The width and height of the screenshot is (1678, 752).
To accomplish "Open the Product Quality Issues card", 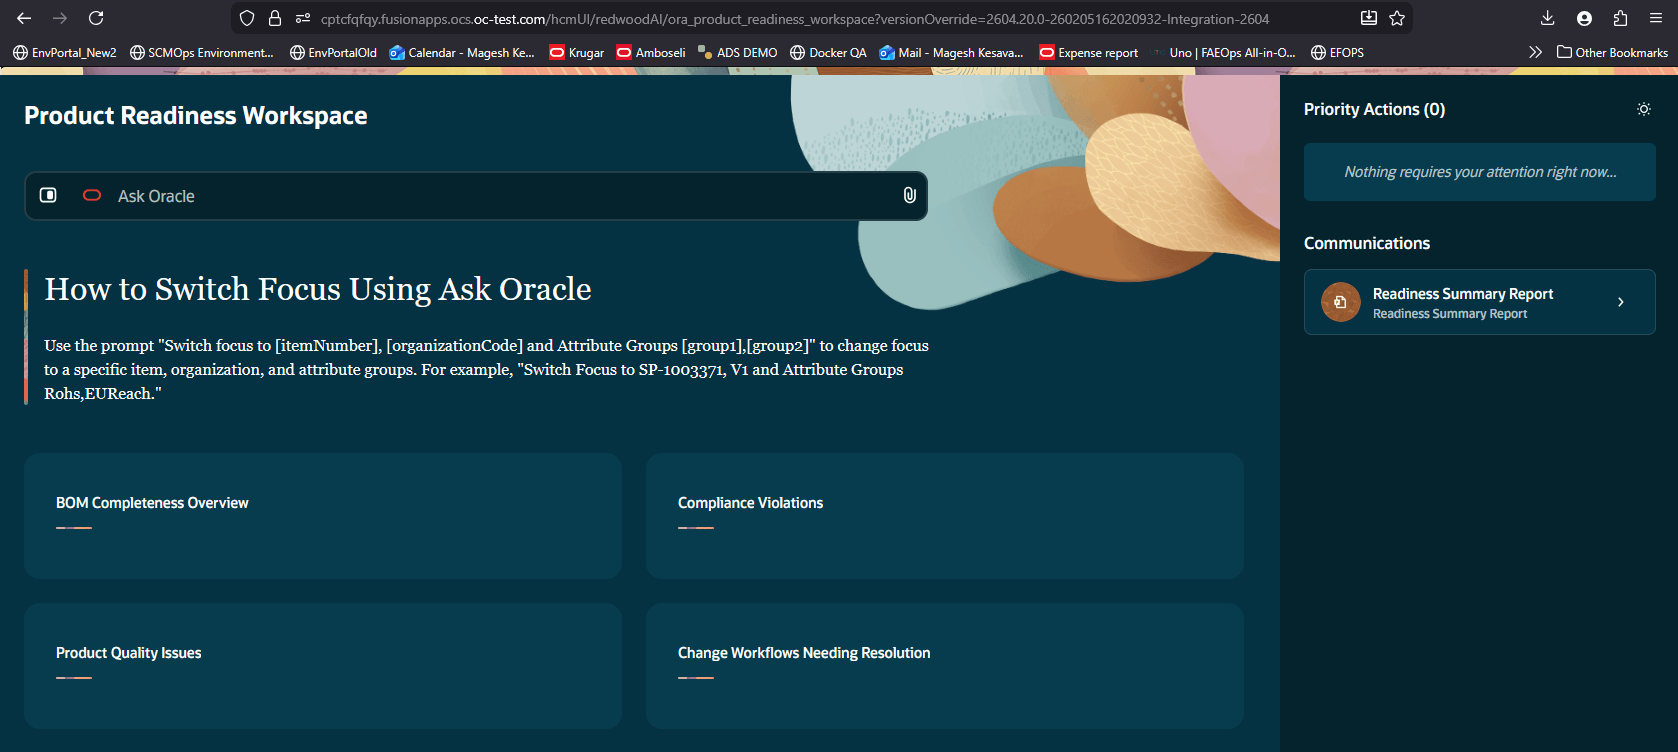I will pyautogui.click(x=323, y=666).
